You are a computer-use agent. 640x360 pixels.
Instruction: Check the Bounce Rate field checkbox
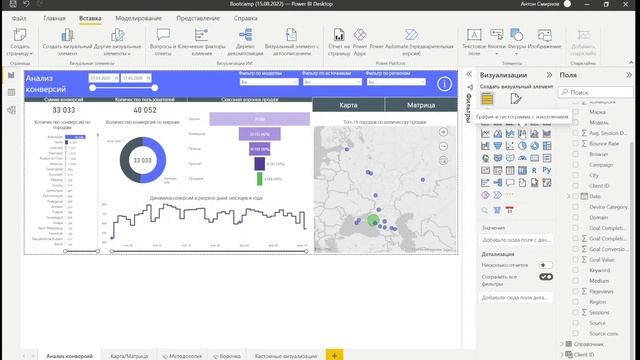[576, 144]
